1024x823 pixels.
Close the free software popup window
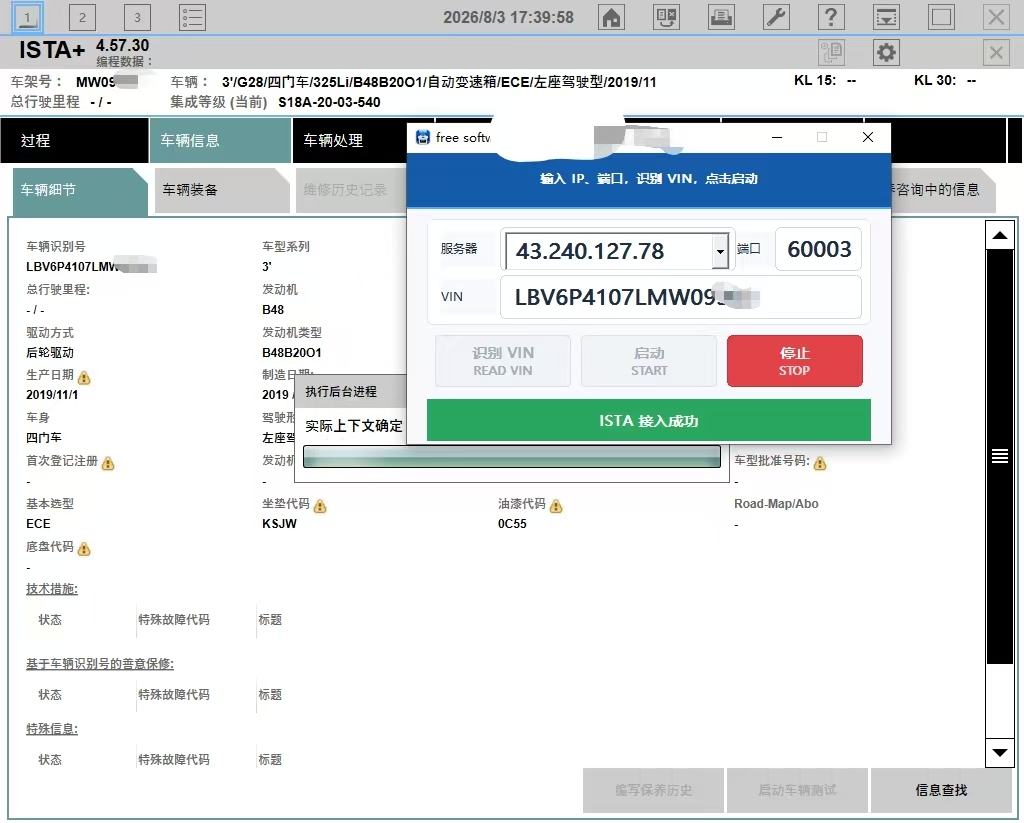(x=868, y=137)
